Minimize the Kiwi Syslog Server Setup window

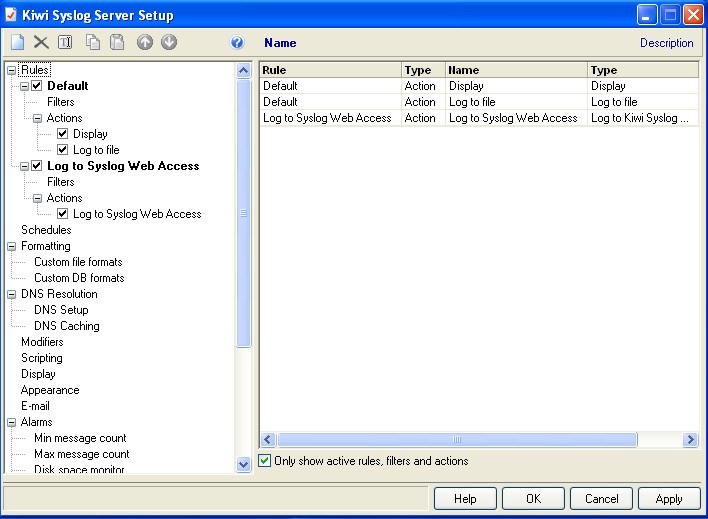(647, 15)
